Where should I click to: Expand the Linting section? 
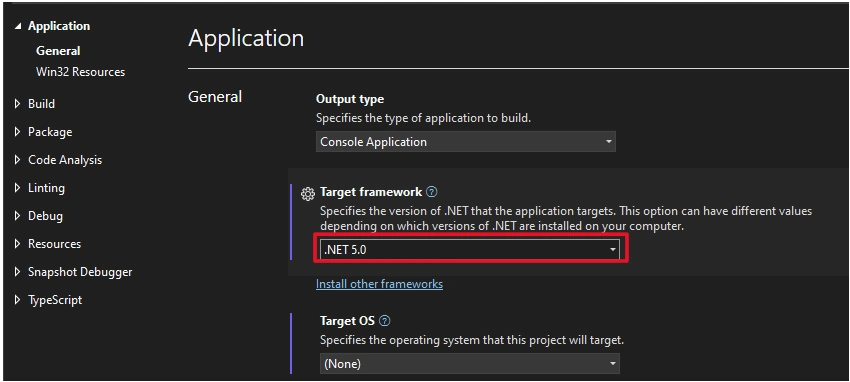coord(17,188)
